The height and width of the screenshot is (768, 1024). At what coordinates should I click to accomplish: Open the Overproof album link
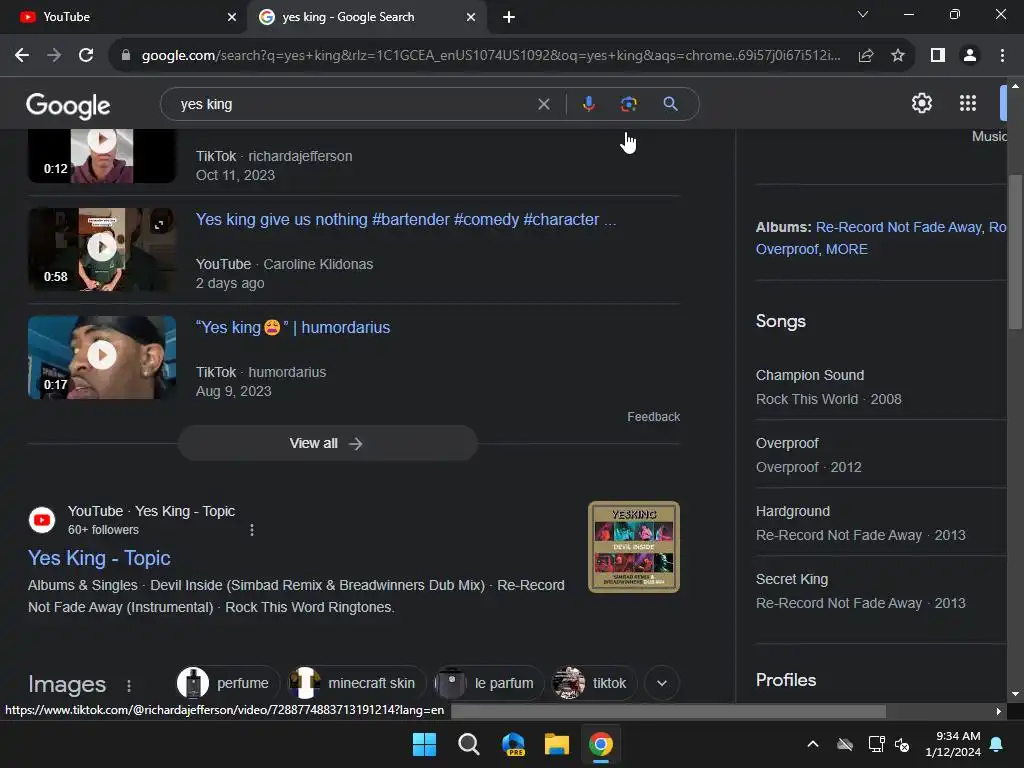tap(786, 249)
